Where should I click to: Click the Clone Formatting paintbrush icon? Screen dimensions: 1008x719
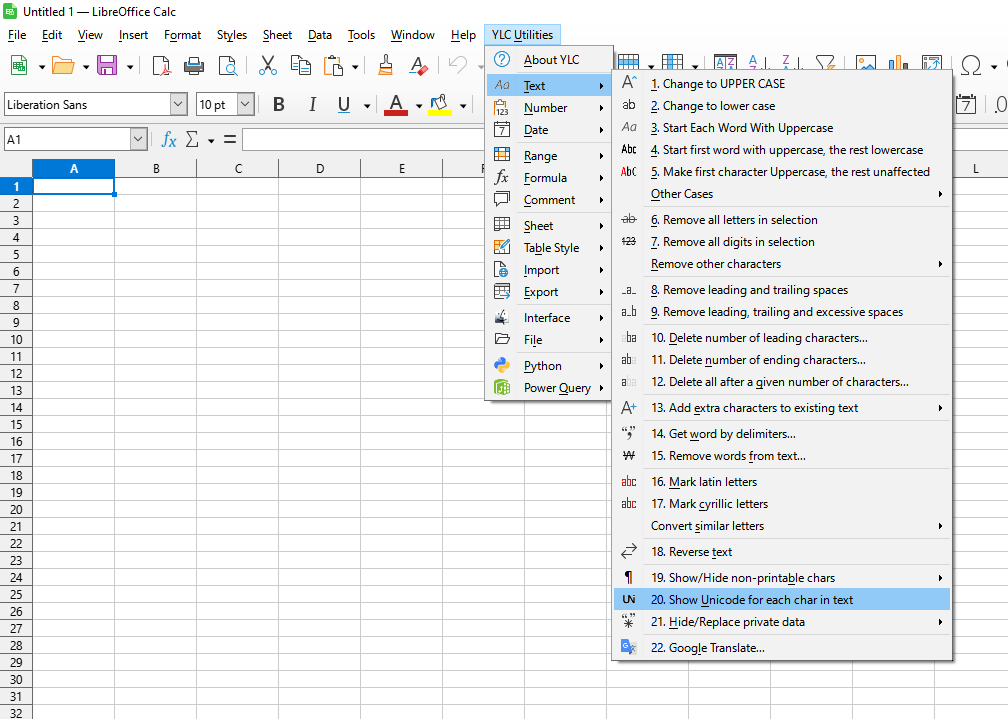coord(385,66)
